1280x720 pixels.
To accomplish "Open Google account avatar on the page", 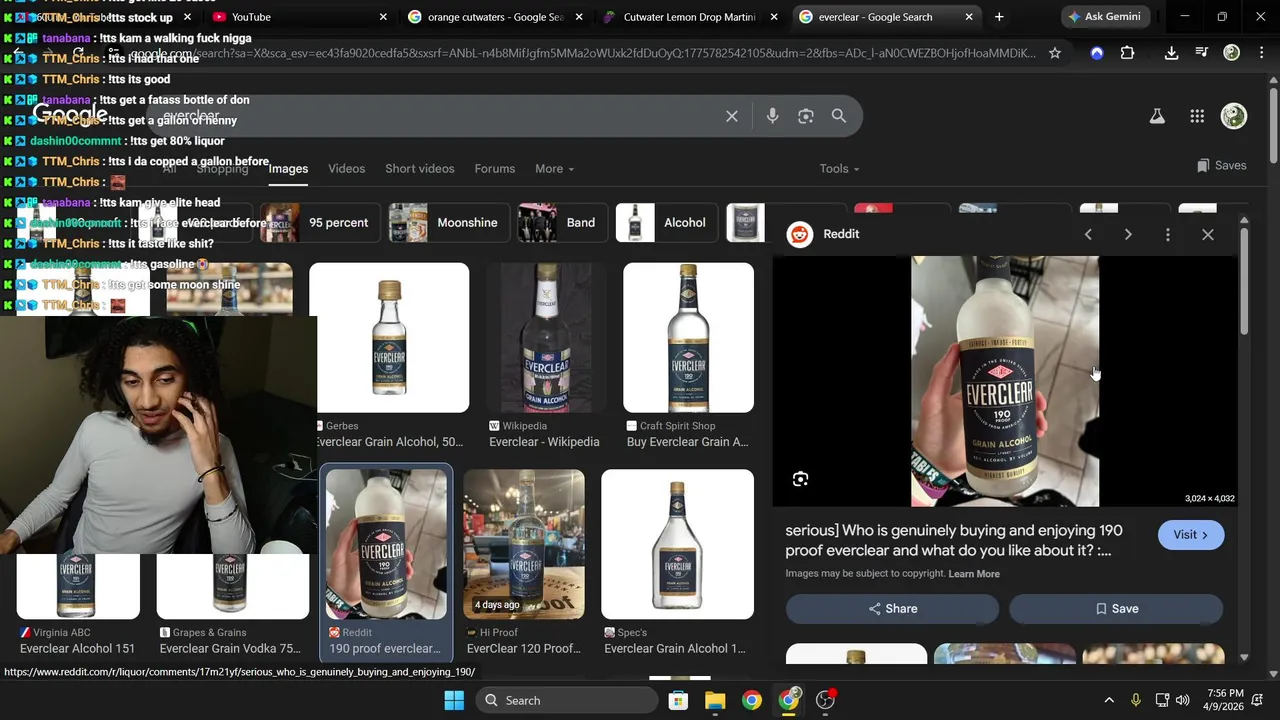I will point(1234,116).
